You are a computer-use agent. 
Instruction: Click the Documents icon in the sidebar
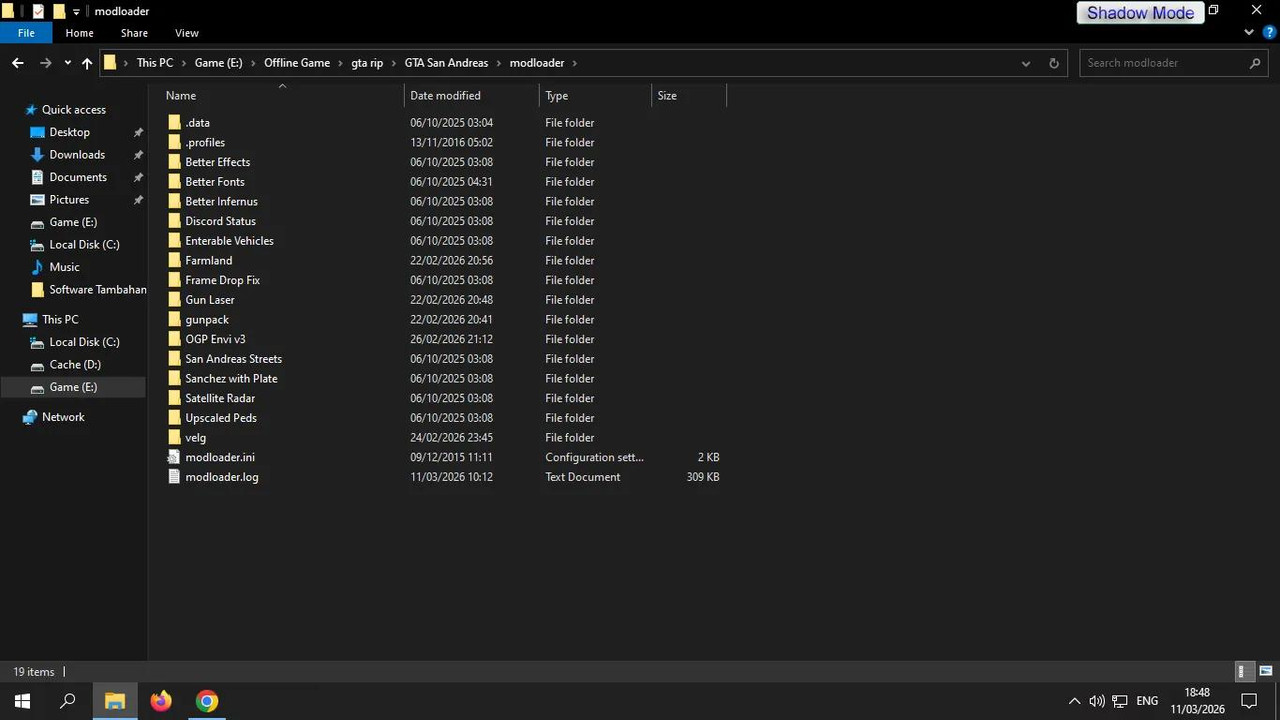[x=38, y=177]
